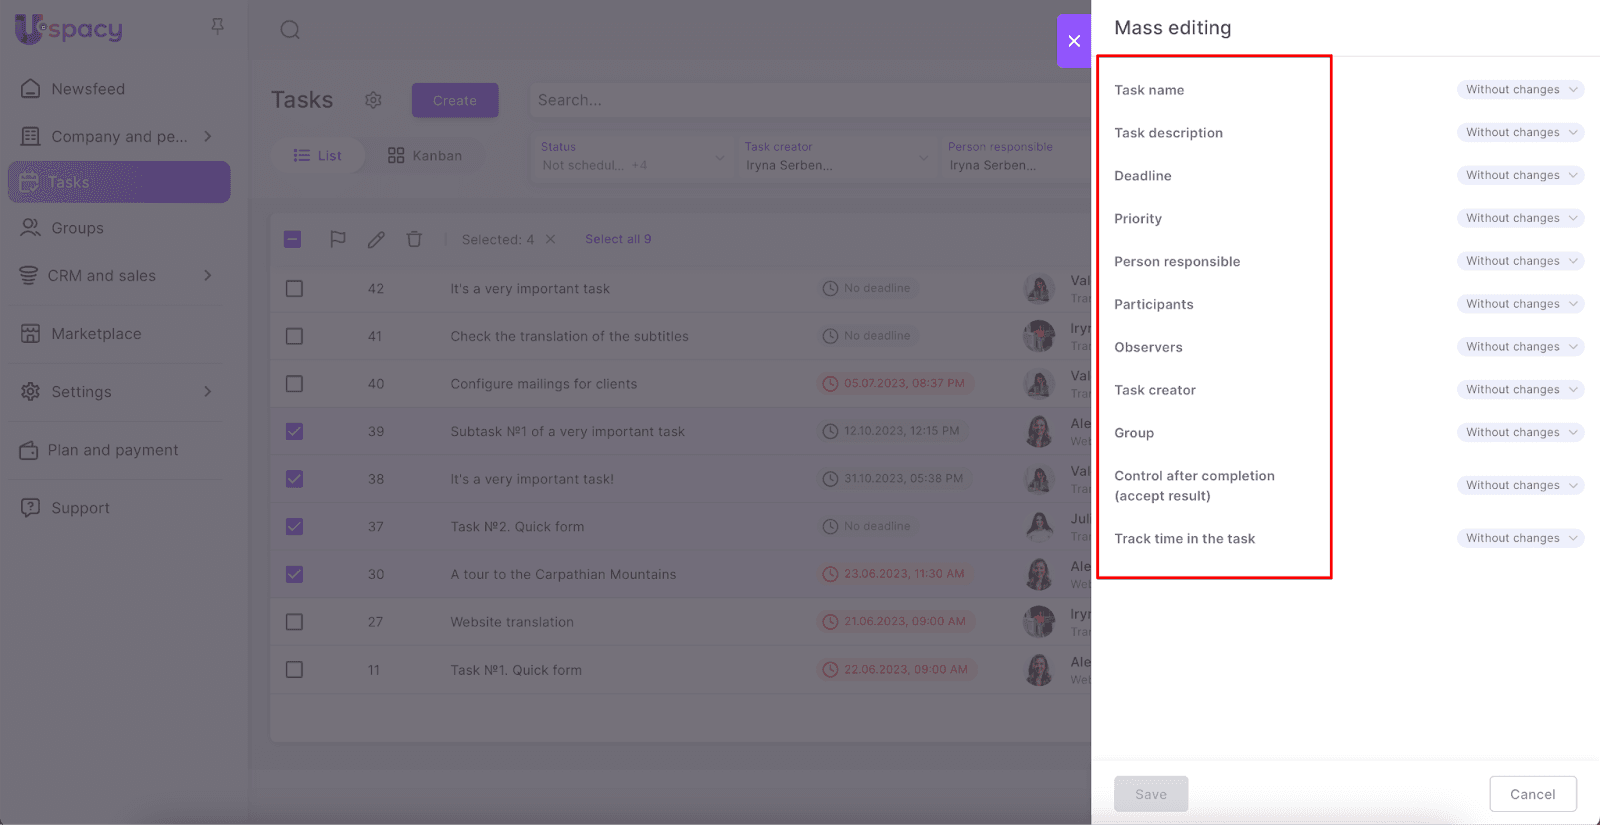
Task: Click the Search tasks input field
Action: (800, 100)
